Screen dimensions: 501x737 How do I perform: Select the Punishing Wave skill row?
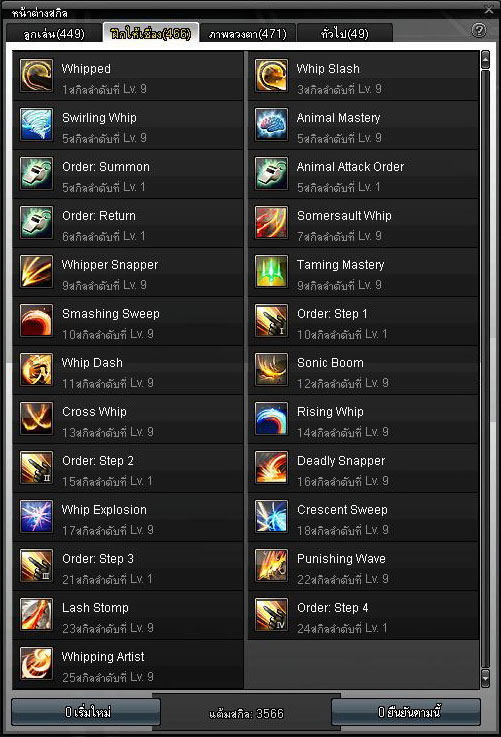coord(363,566)
